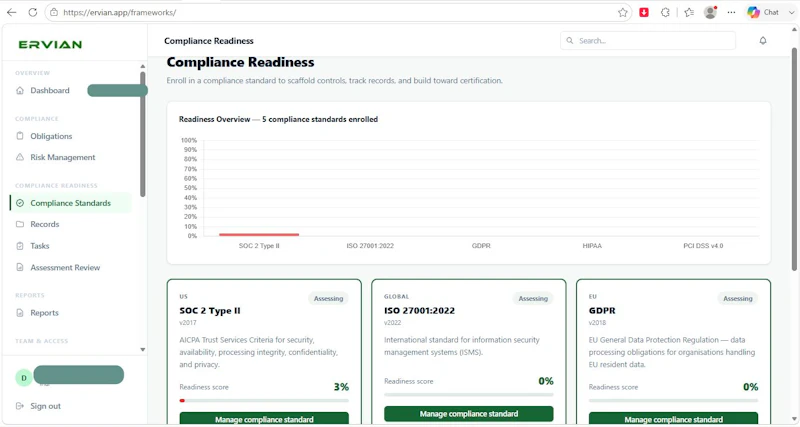Select Compliance Standards in the sidebar
Image resolution: width=800 pixels, height=427 pixels.
tap(70, 203)
